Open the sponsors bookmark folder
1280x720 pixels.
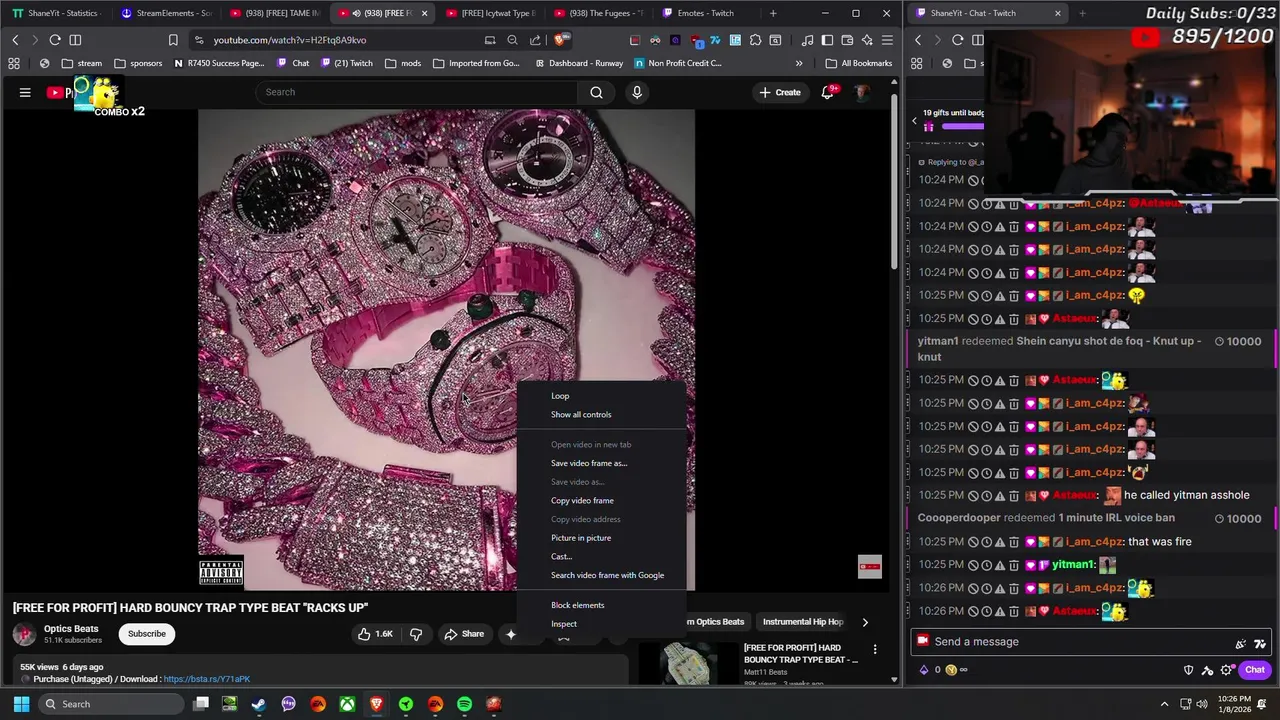point(138,63)
